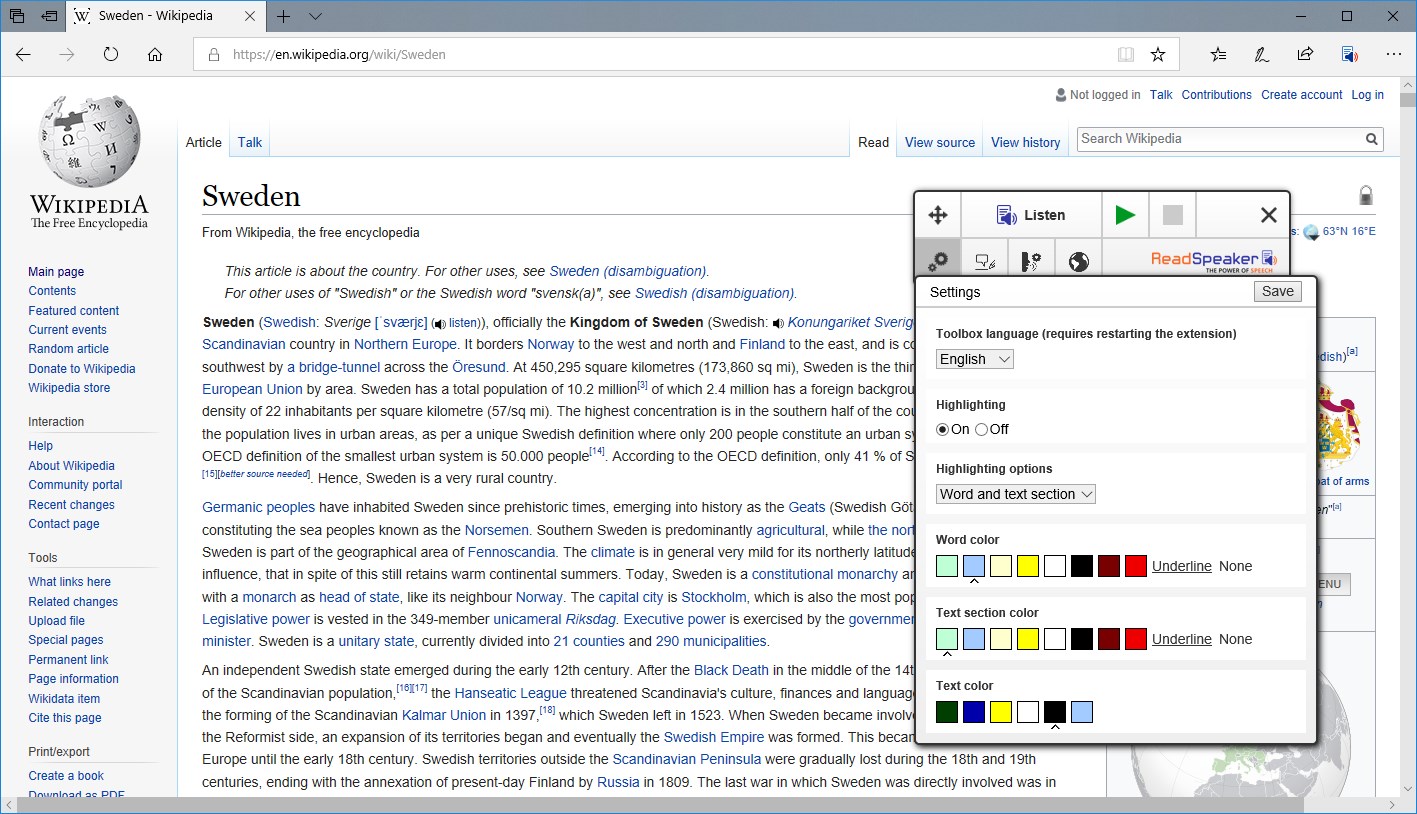The height and width of the screenshot is (814, 1417).
Task: Switch to the Talk tab
Action: 250,142
